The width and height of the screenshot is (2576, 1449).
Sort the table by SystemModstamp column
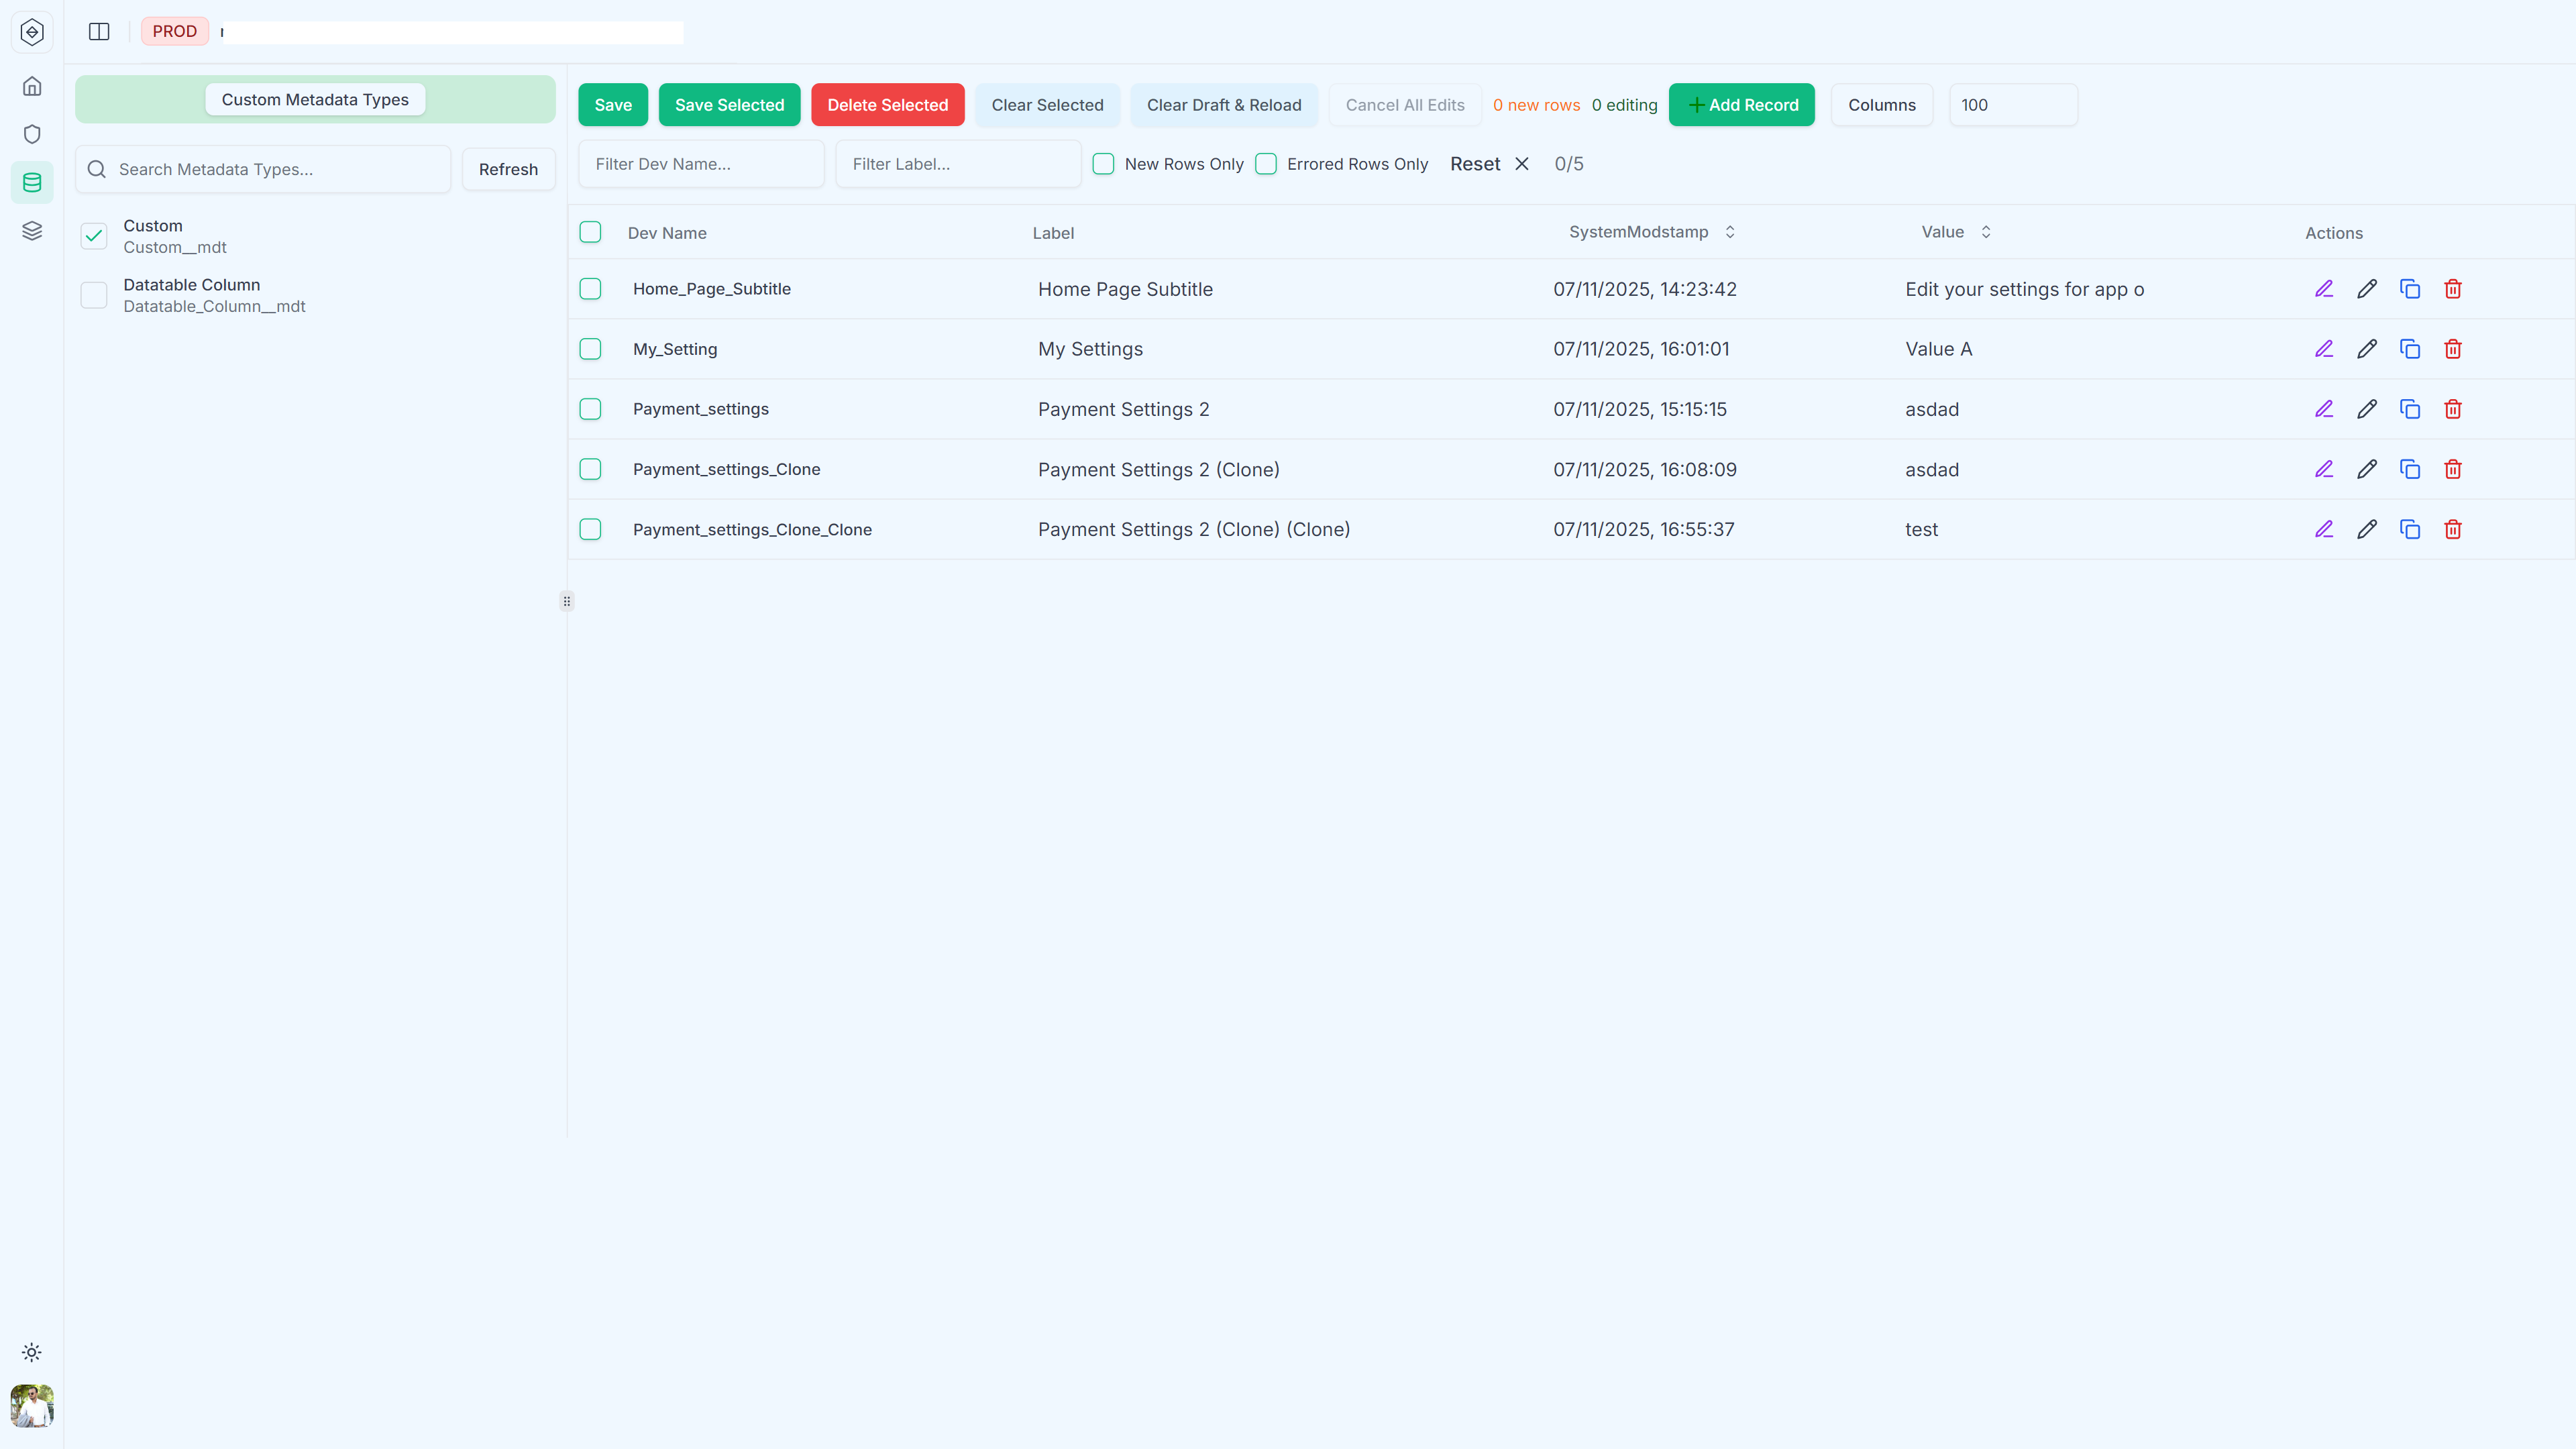(1731, 231)
